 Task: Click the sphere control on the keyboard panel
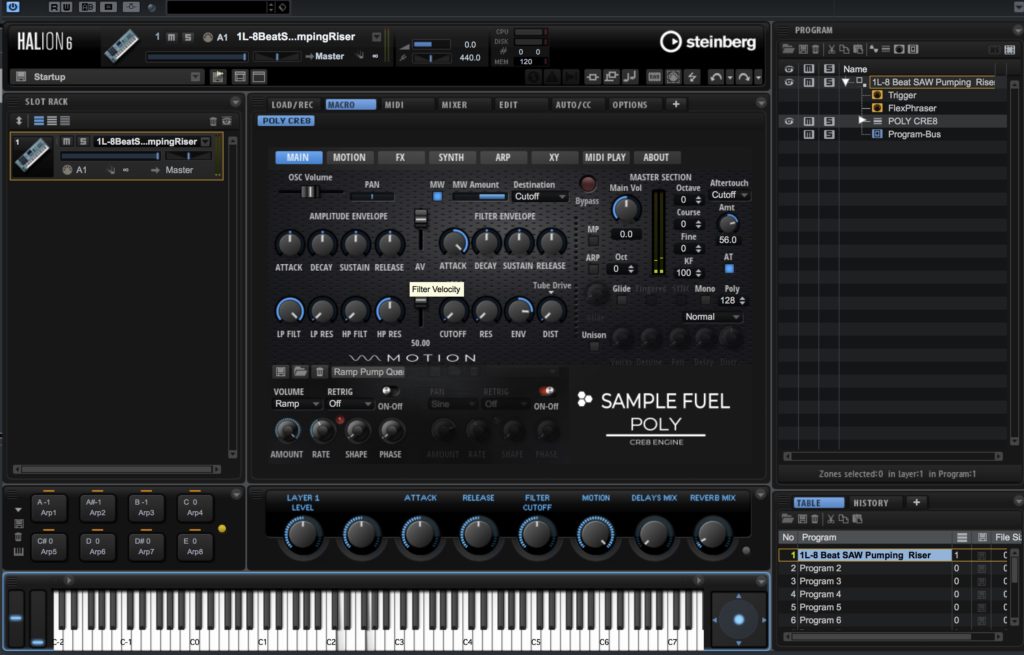[x=739, y=620]
